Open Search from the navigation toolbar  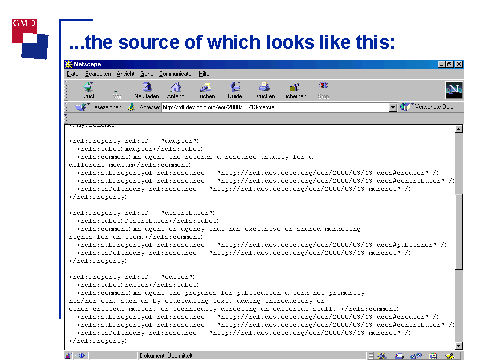[206, 90]
